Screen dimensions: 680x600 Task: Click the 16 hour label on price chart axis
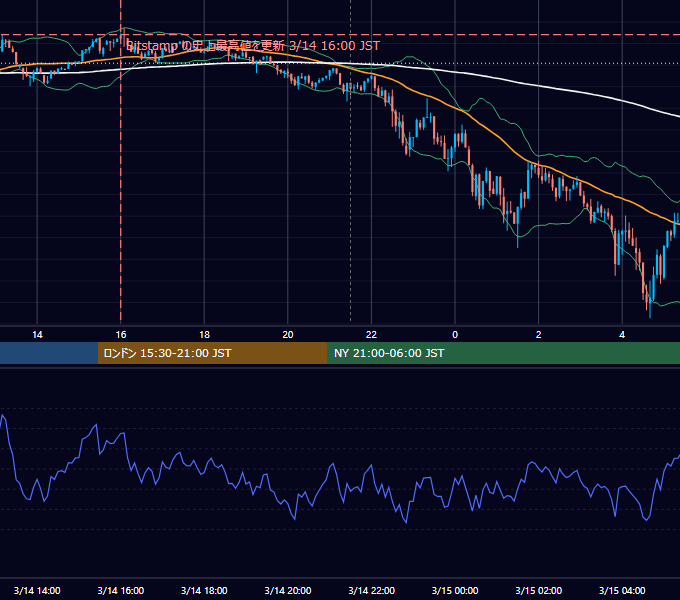coord(121,335)
